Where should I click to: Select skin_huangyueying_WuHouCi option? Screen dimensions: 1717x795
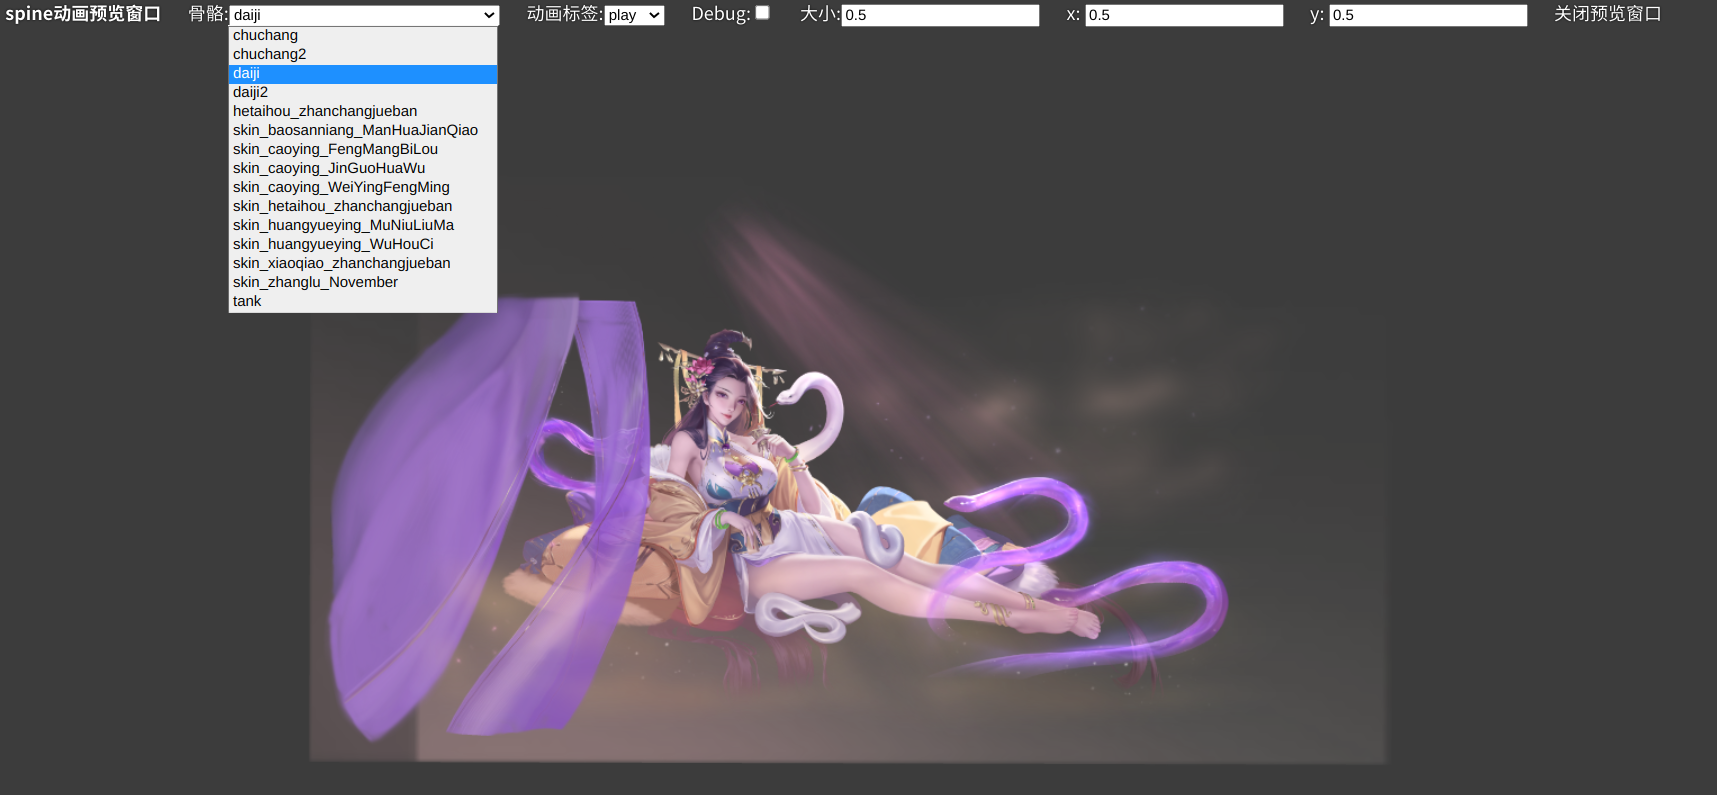pos(363,244)
